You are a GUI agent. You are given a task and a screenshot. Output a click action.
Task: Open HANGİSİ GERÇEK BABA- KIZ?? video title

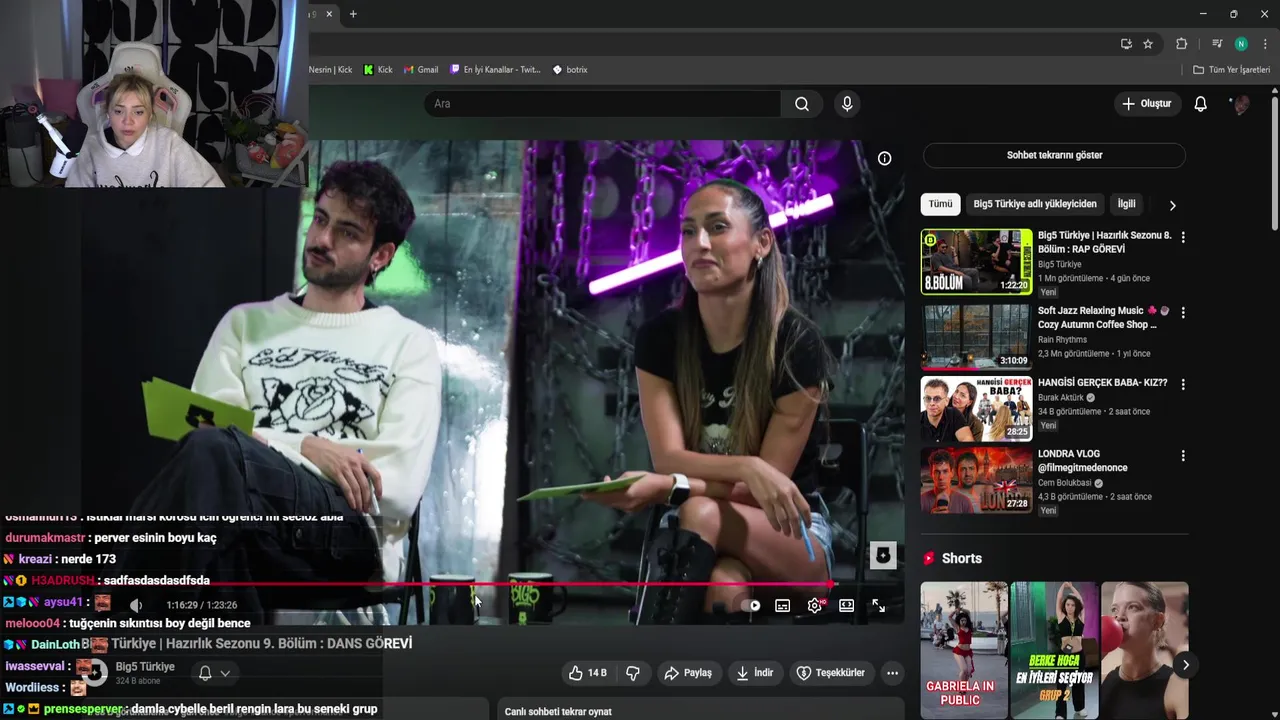point(1102,383)
